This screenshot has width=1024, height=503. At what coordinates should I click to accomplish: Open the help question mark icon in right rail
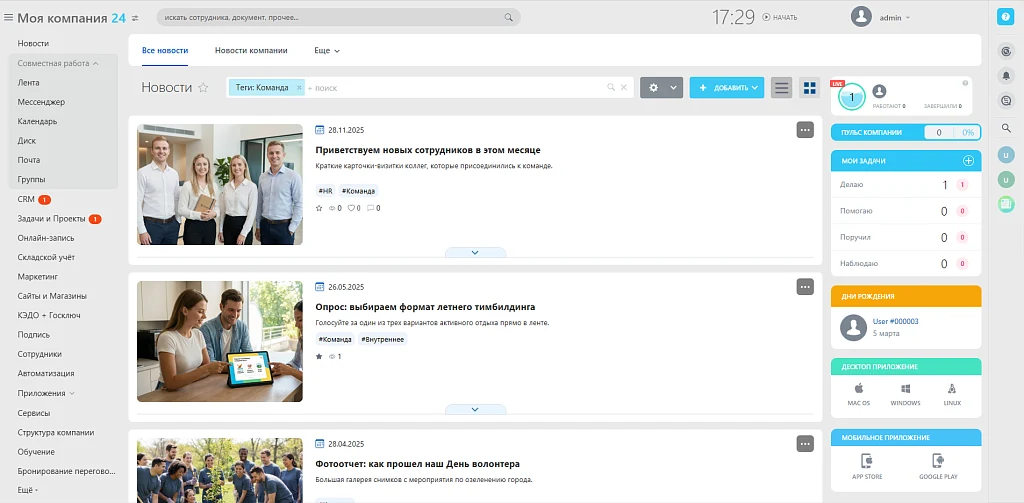click(x=1005, y=18)
